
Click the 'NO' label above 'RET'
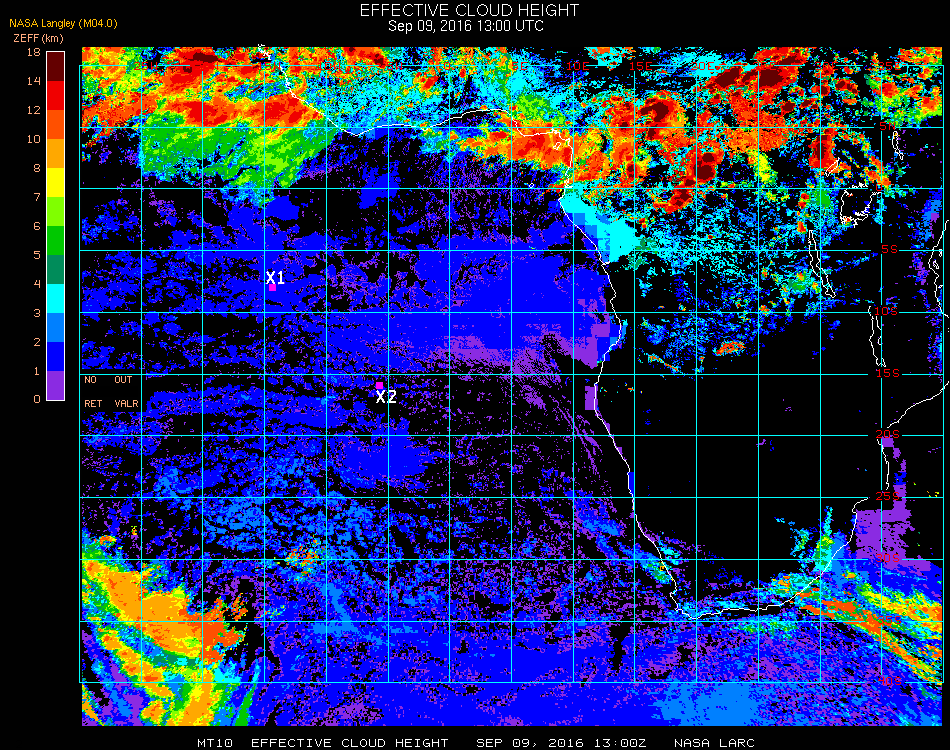[90, 380]
